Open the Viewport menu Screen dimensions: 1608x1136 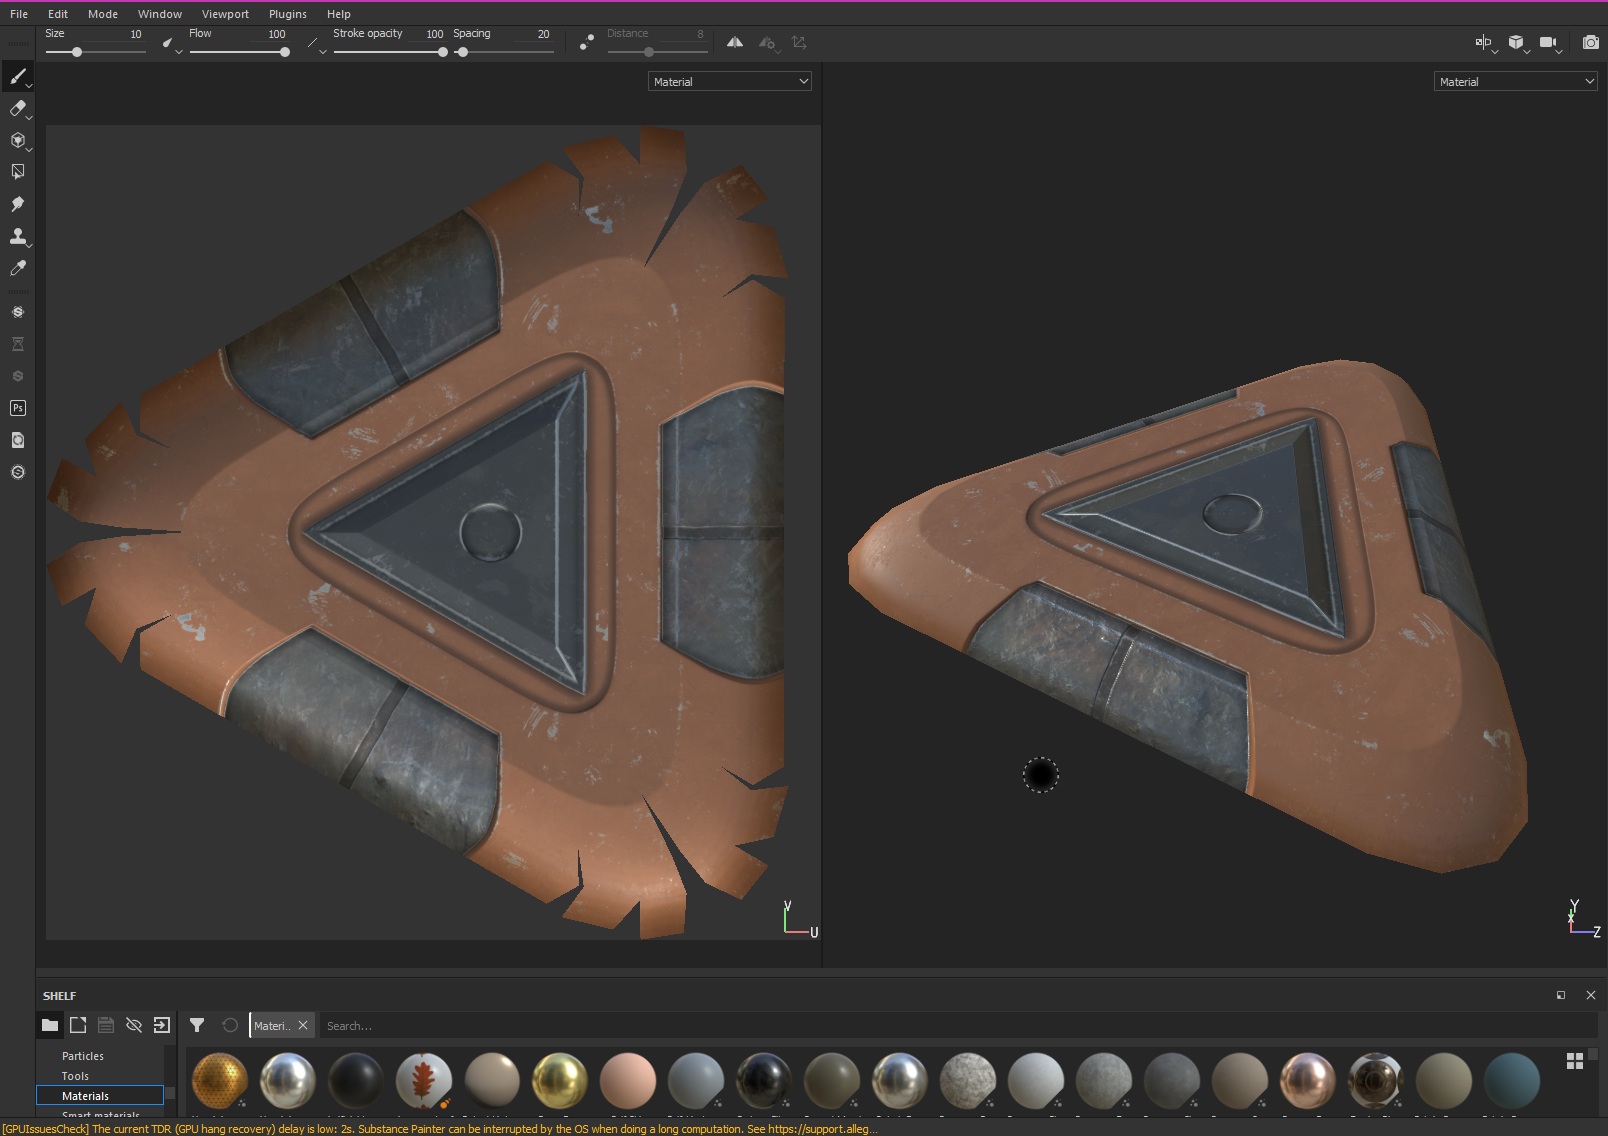(225, 14)
